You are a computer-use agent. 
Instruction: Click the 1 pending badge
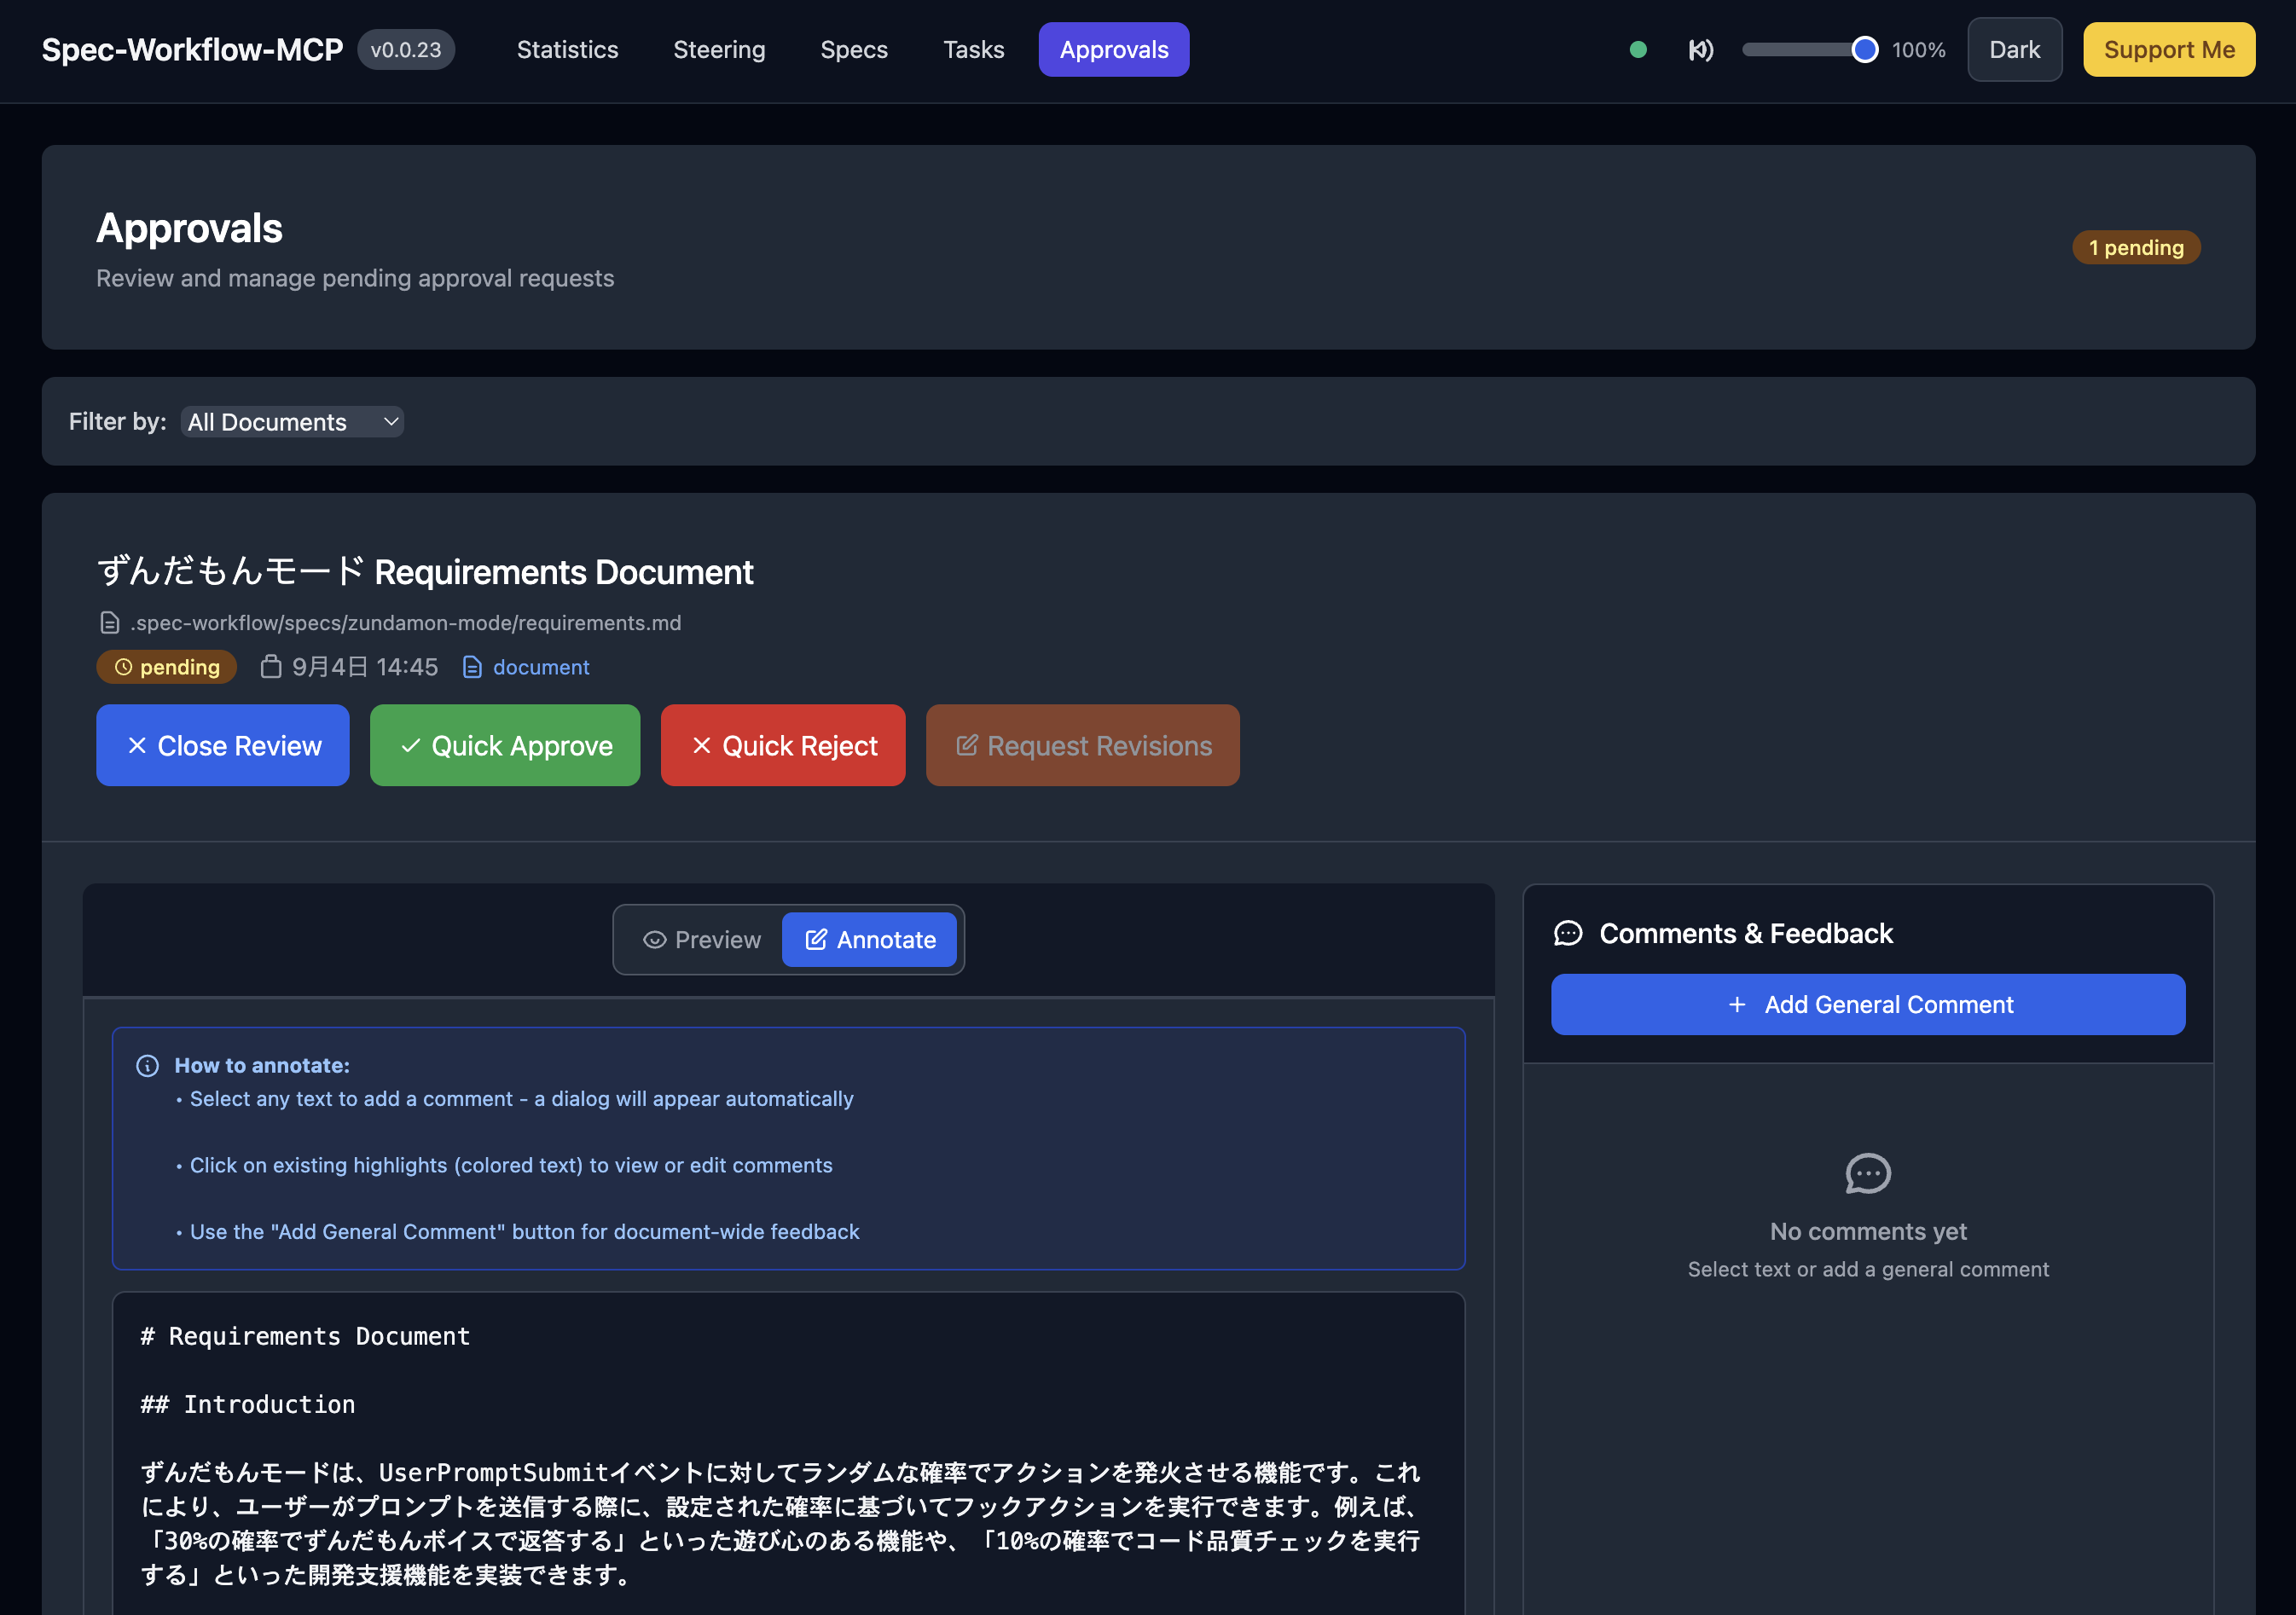pos(2136,247)
